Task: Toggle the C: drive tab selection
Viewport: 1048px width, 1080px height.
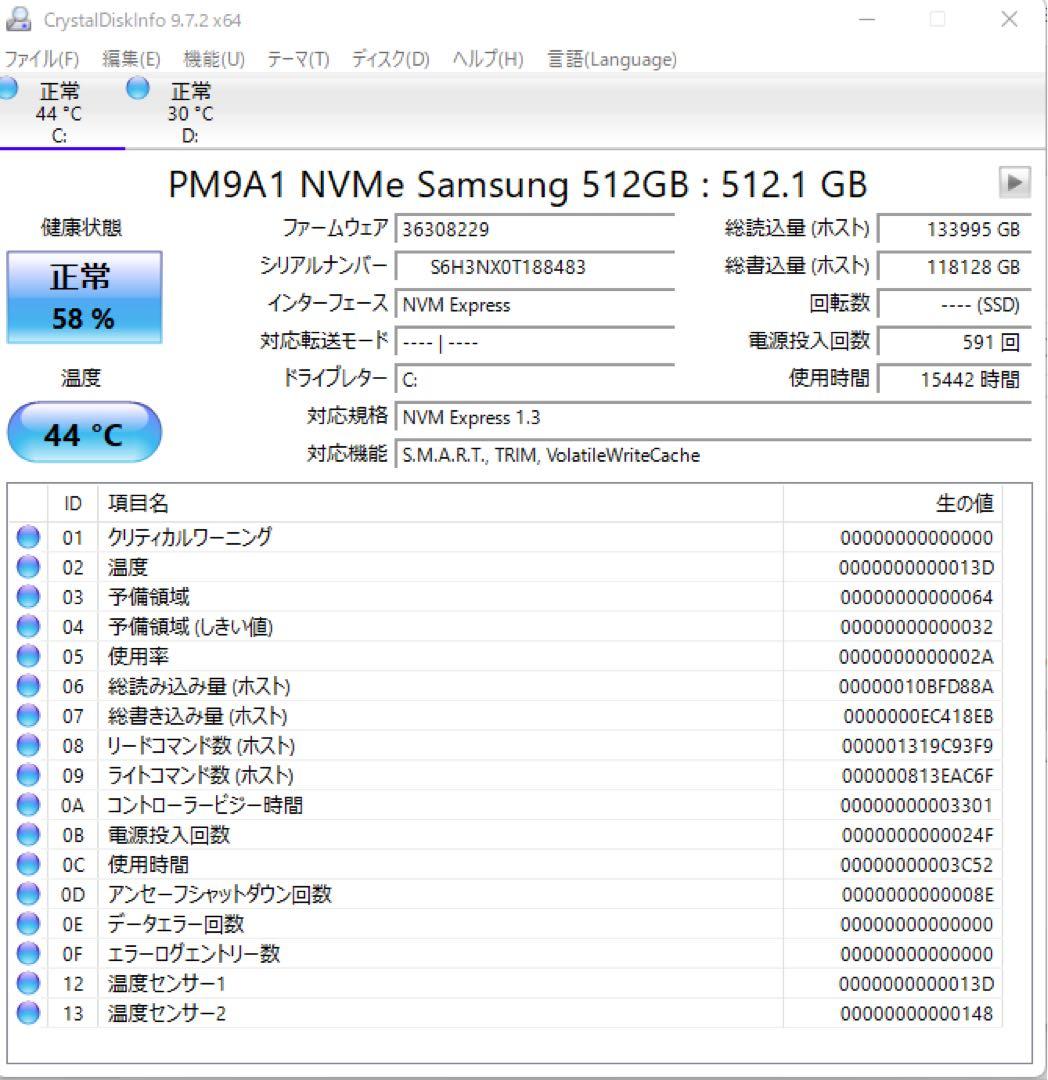Action: coord(60,110)
